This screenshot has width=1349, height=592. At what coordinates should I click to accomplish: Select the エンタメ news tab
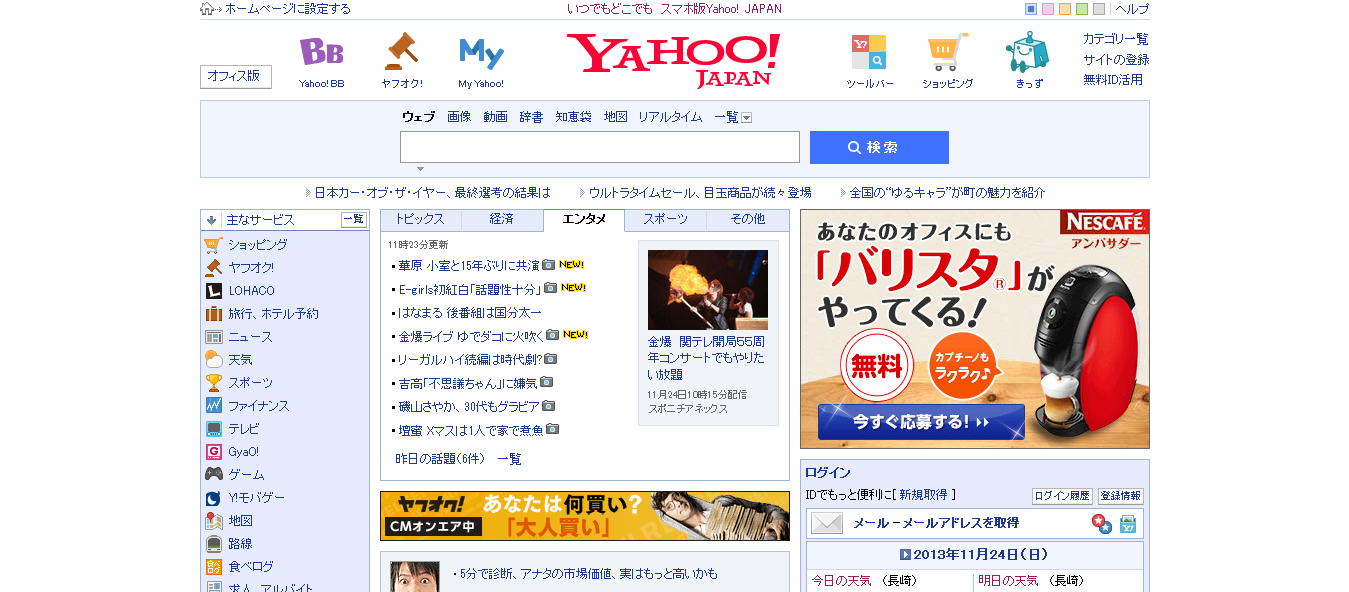[x=584, y=219]
